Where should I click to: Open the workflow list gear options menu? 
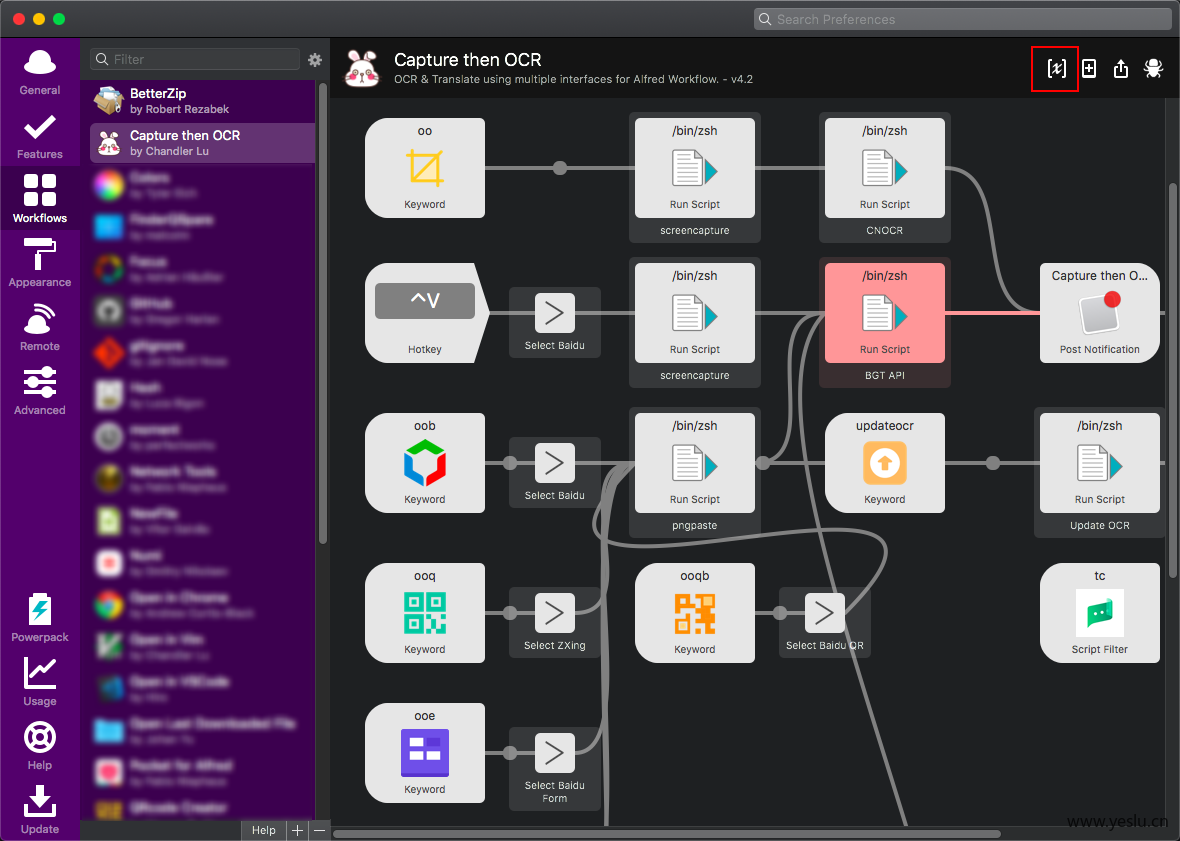click(315, 60)
